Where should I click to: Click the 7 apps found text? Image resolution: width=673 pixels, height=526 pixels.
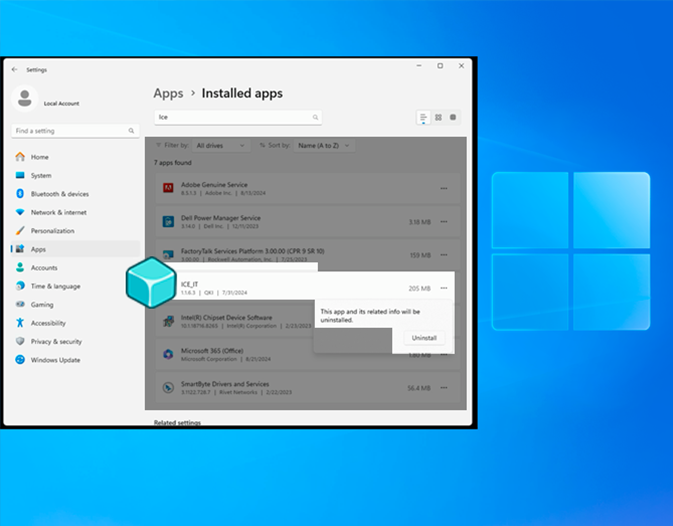point(173,163)
